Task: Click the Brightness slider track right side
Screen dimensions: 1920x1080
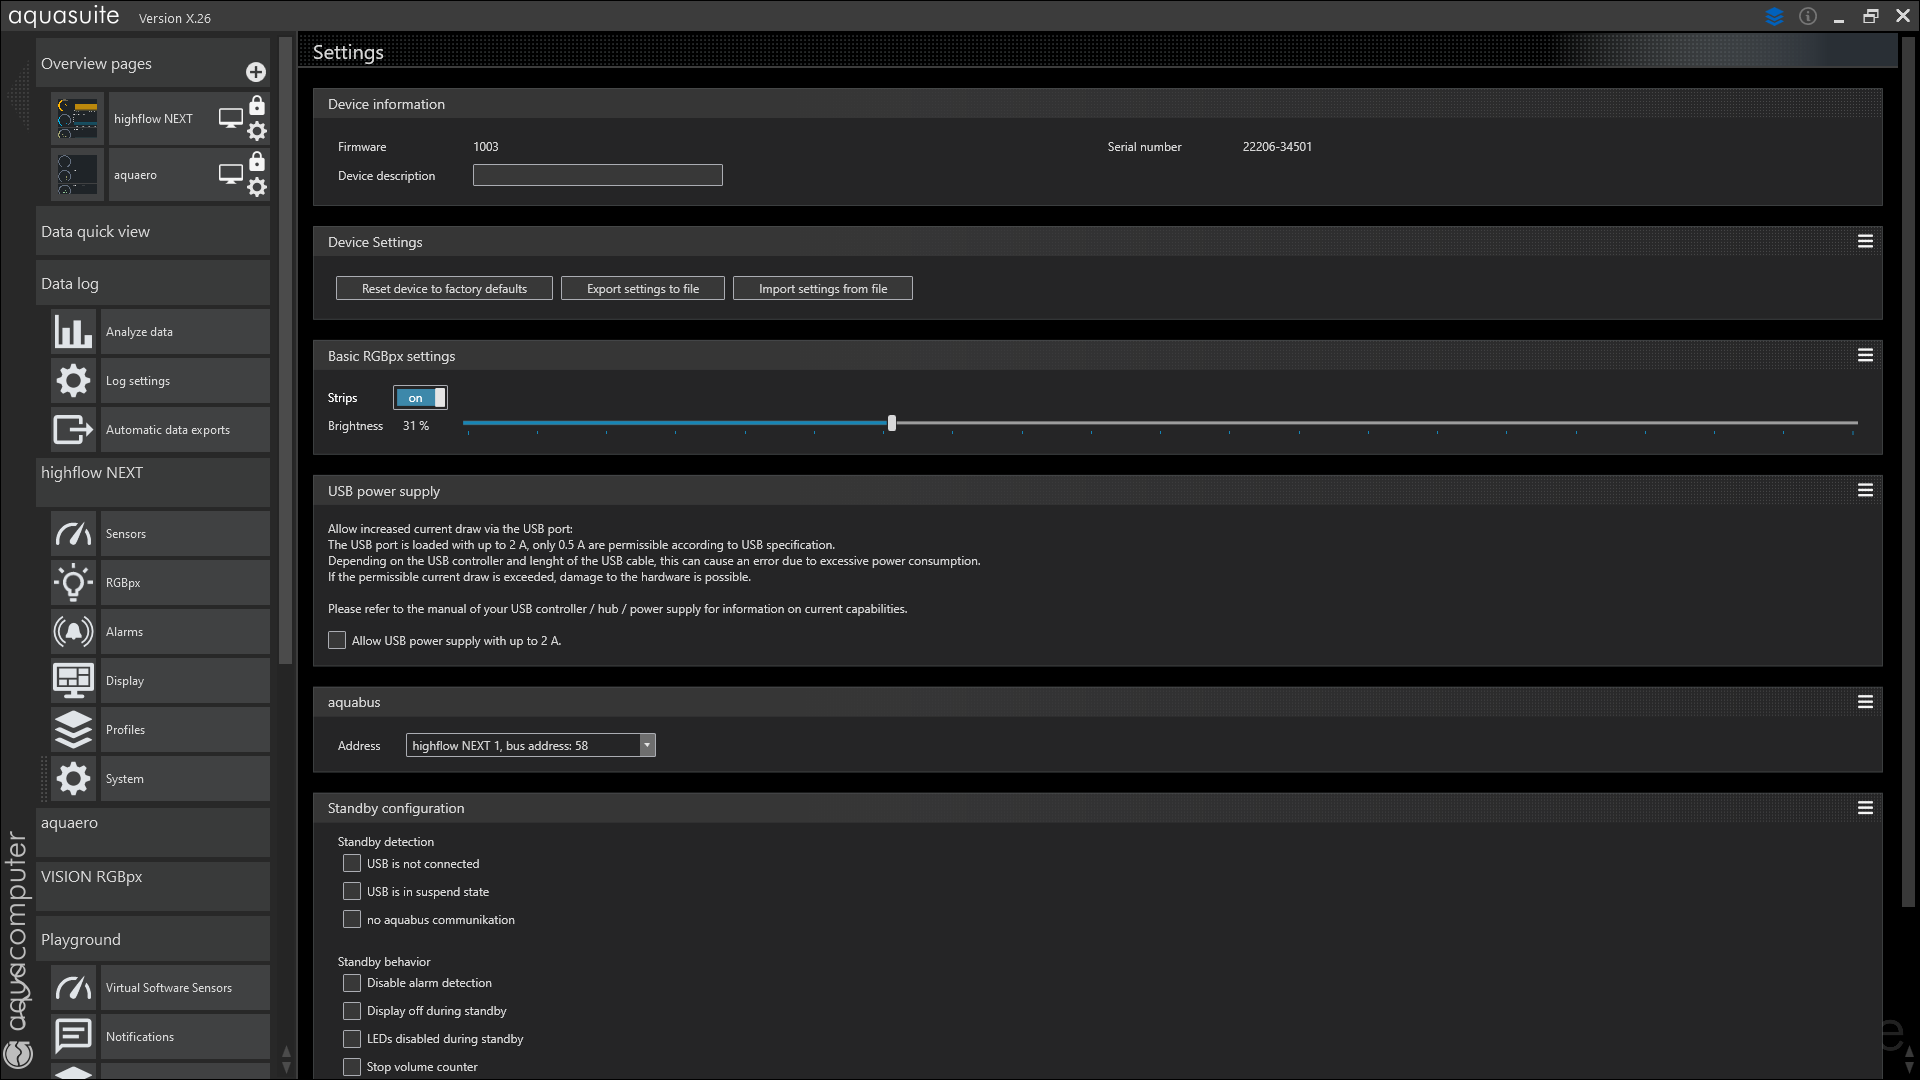Action: pyautogui.click(x=1375, y=424)
